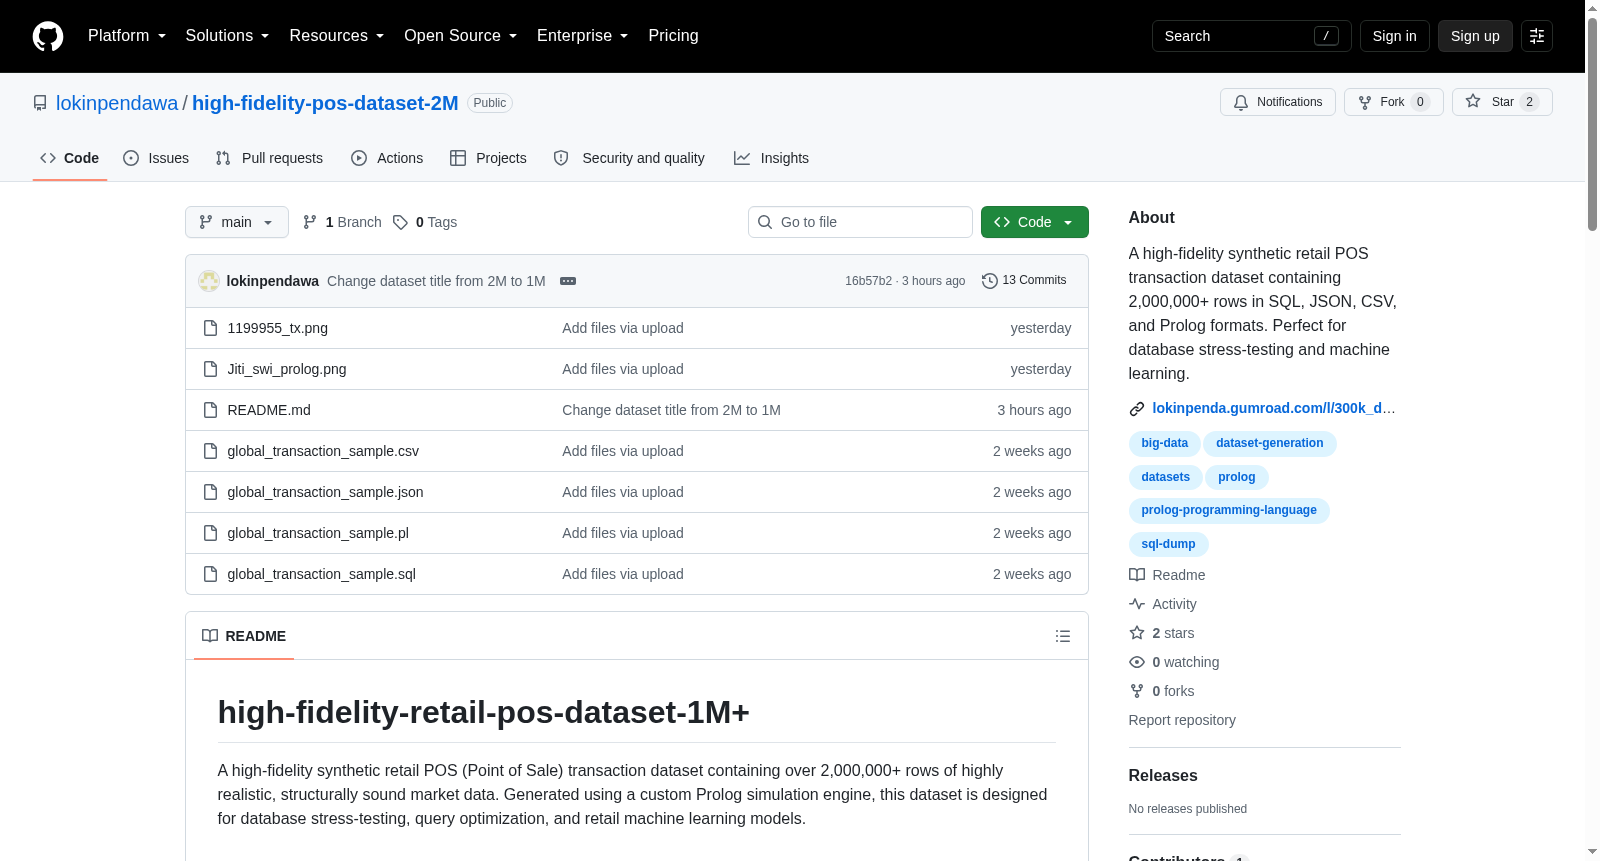
Task: Click the Sign in button
Action: point(1394,36)
